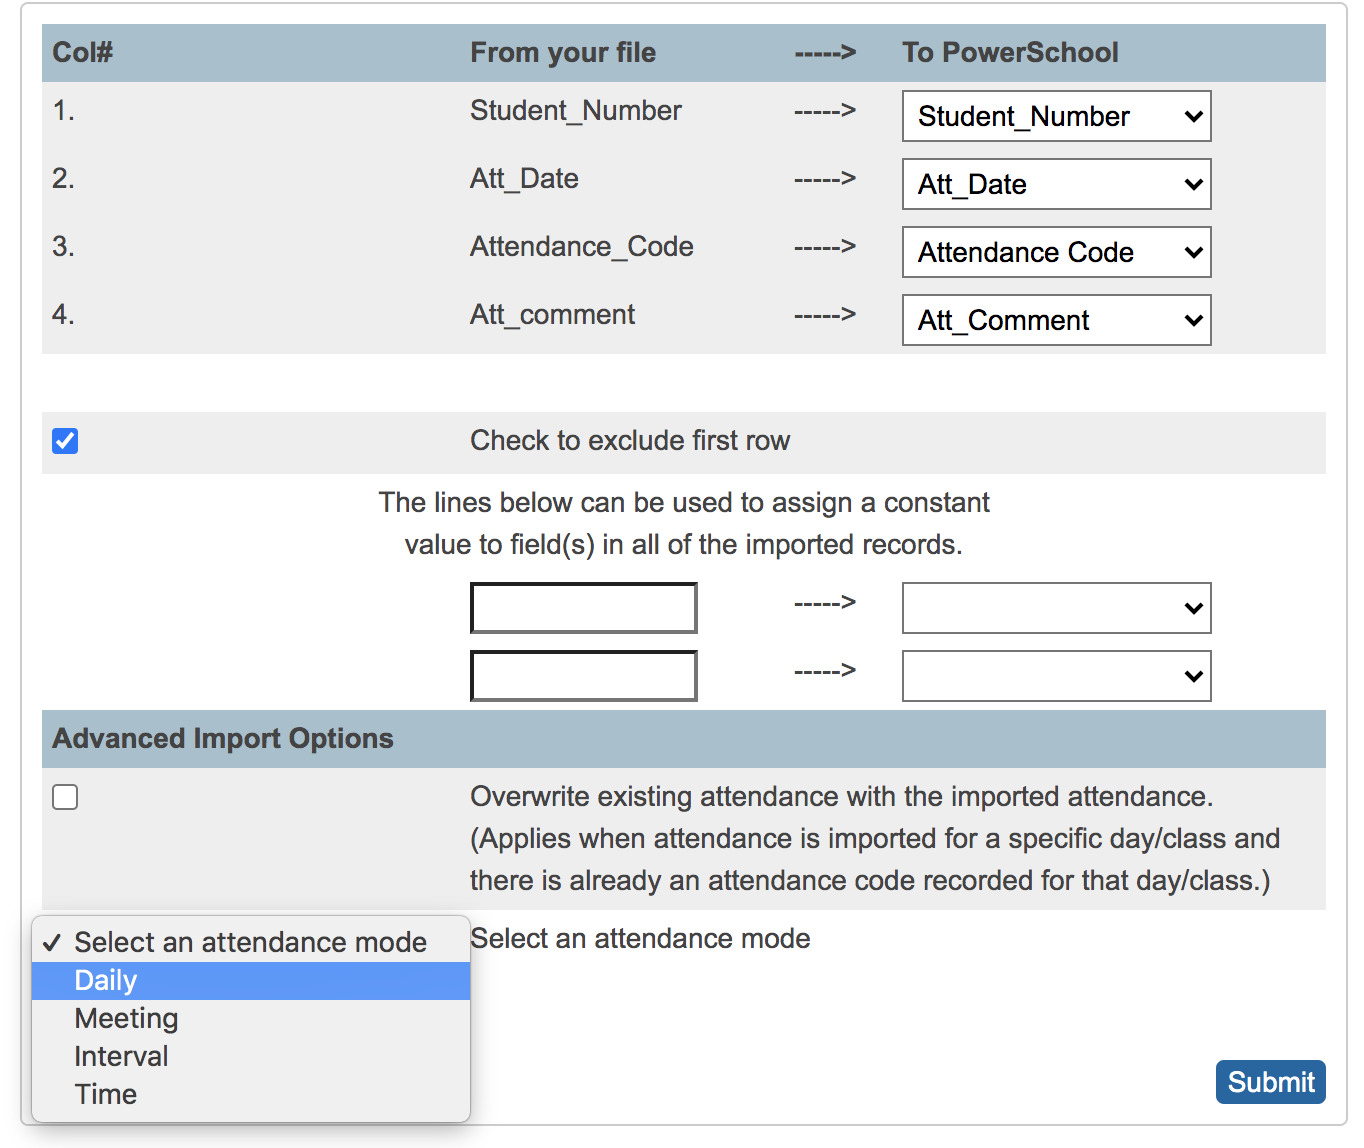Expand the Att_Date mapping dropdown
Screen dimensions: 1364x1148
pyautogui.click(x=1056, y=184)
